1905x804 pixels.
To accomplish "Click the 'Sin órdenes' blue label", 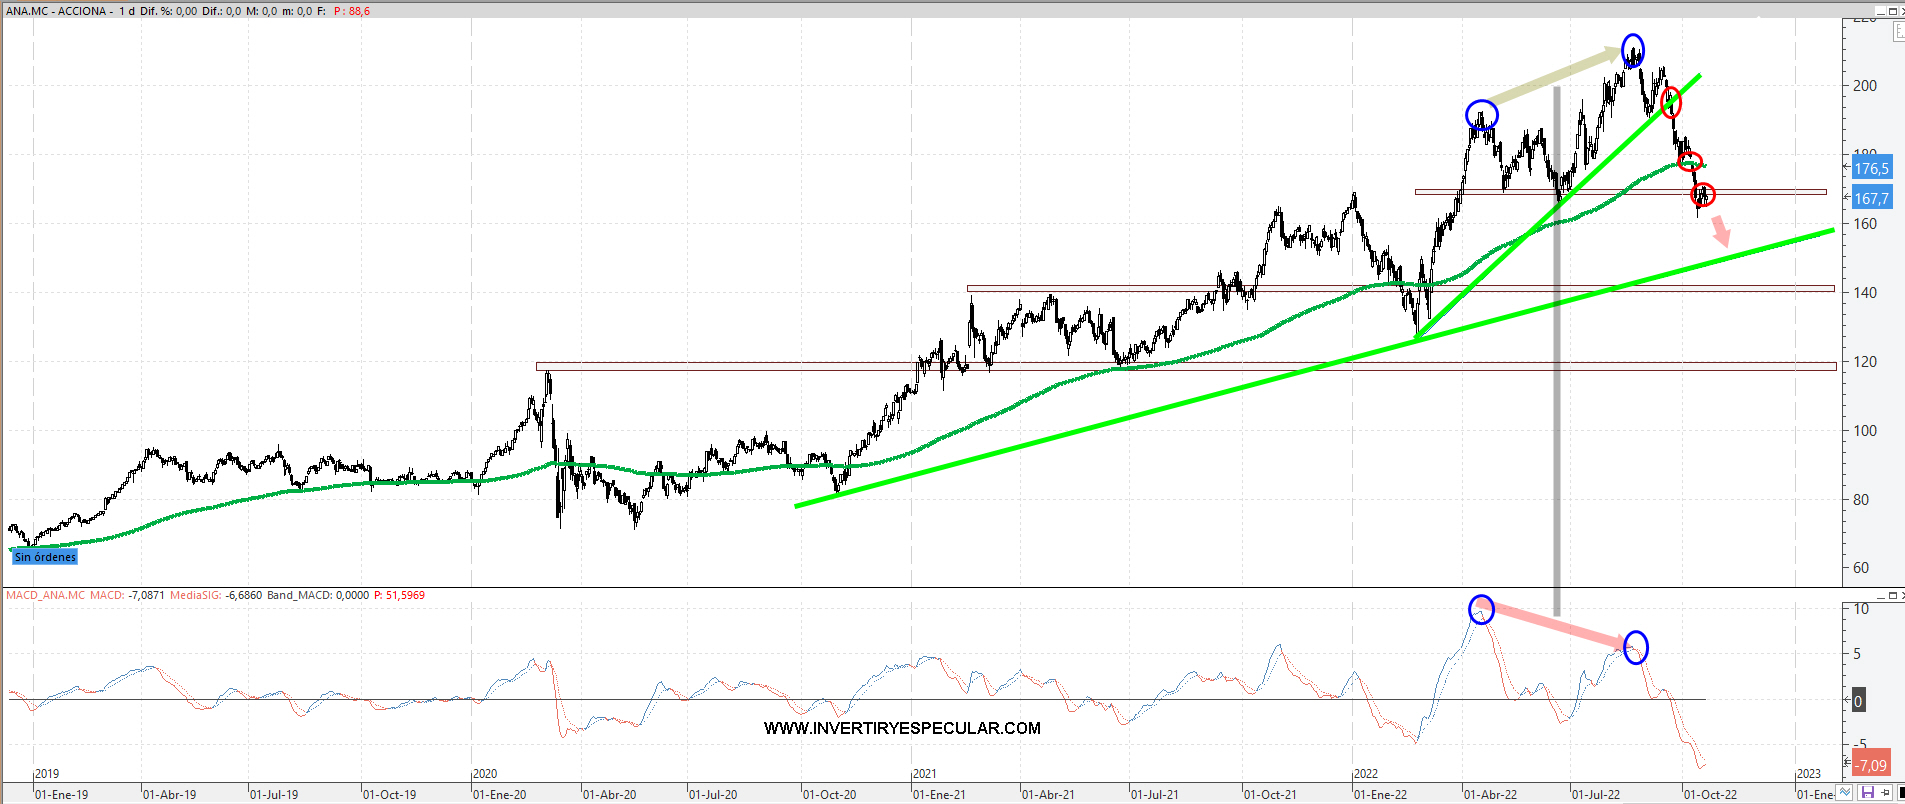I will tap(45, 557).
